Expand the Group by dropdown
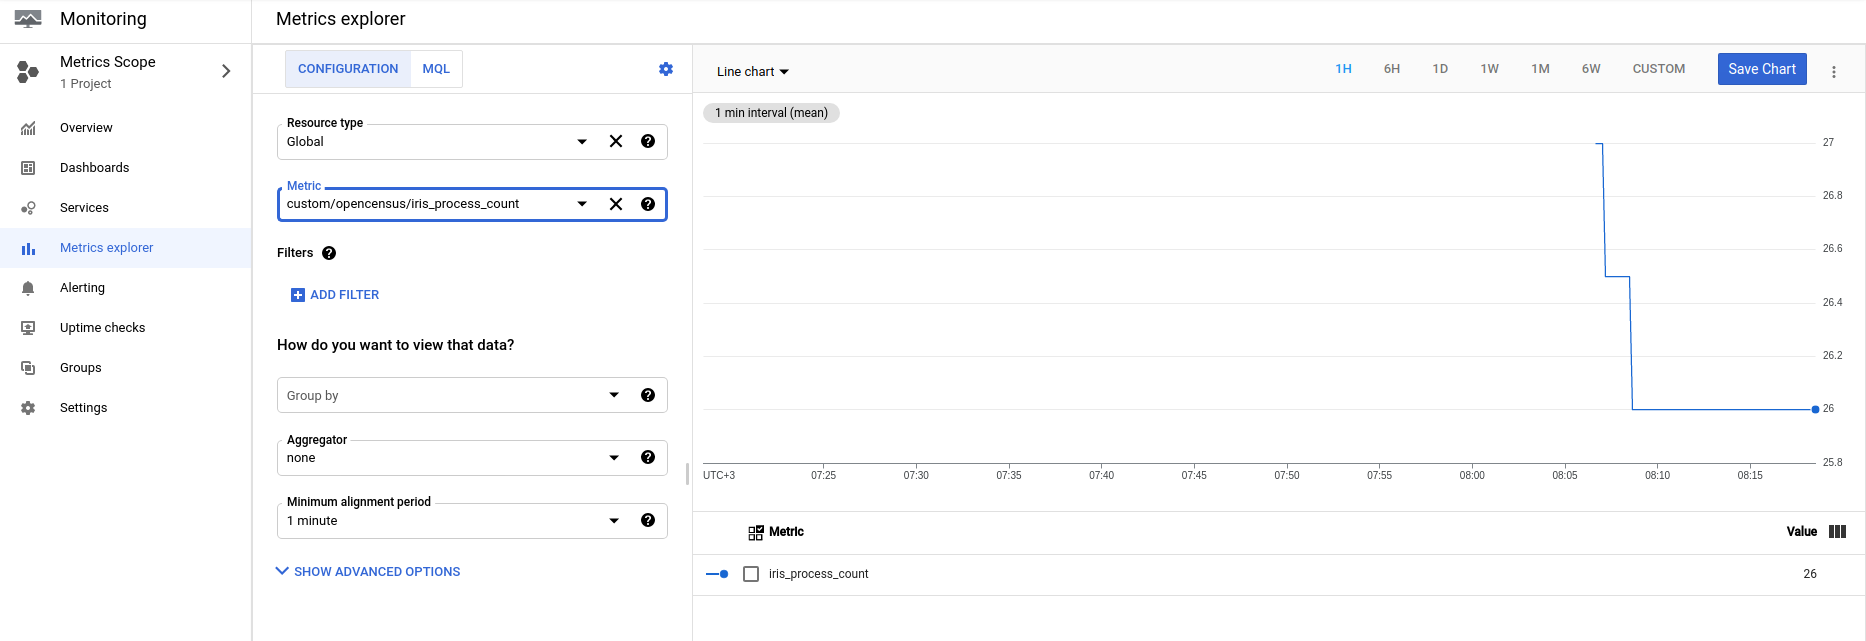Viewport: 1866px width, 641px height. tap(614, 395)
